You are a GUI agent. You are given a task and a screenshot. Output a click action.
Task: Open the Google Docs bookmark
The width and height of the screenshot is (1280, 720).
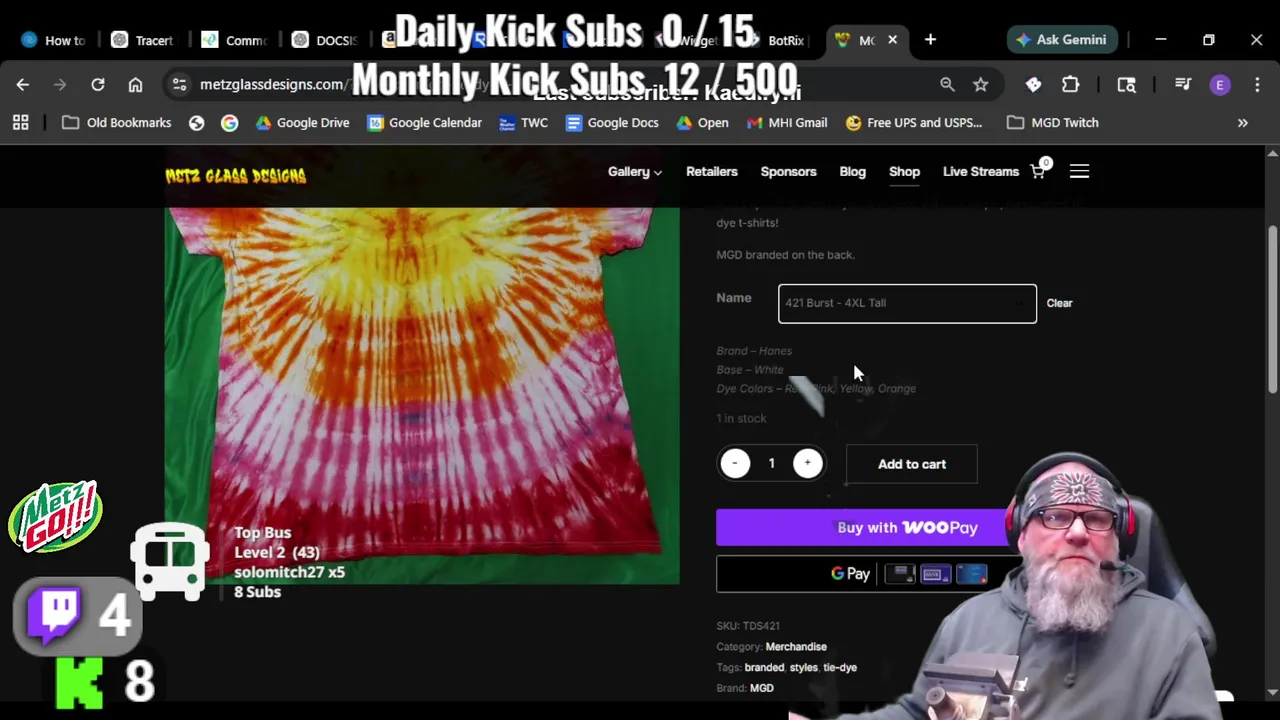tap(612, 123)
